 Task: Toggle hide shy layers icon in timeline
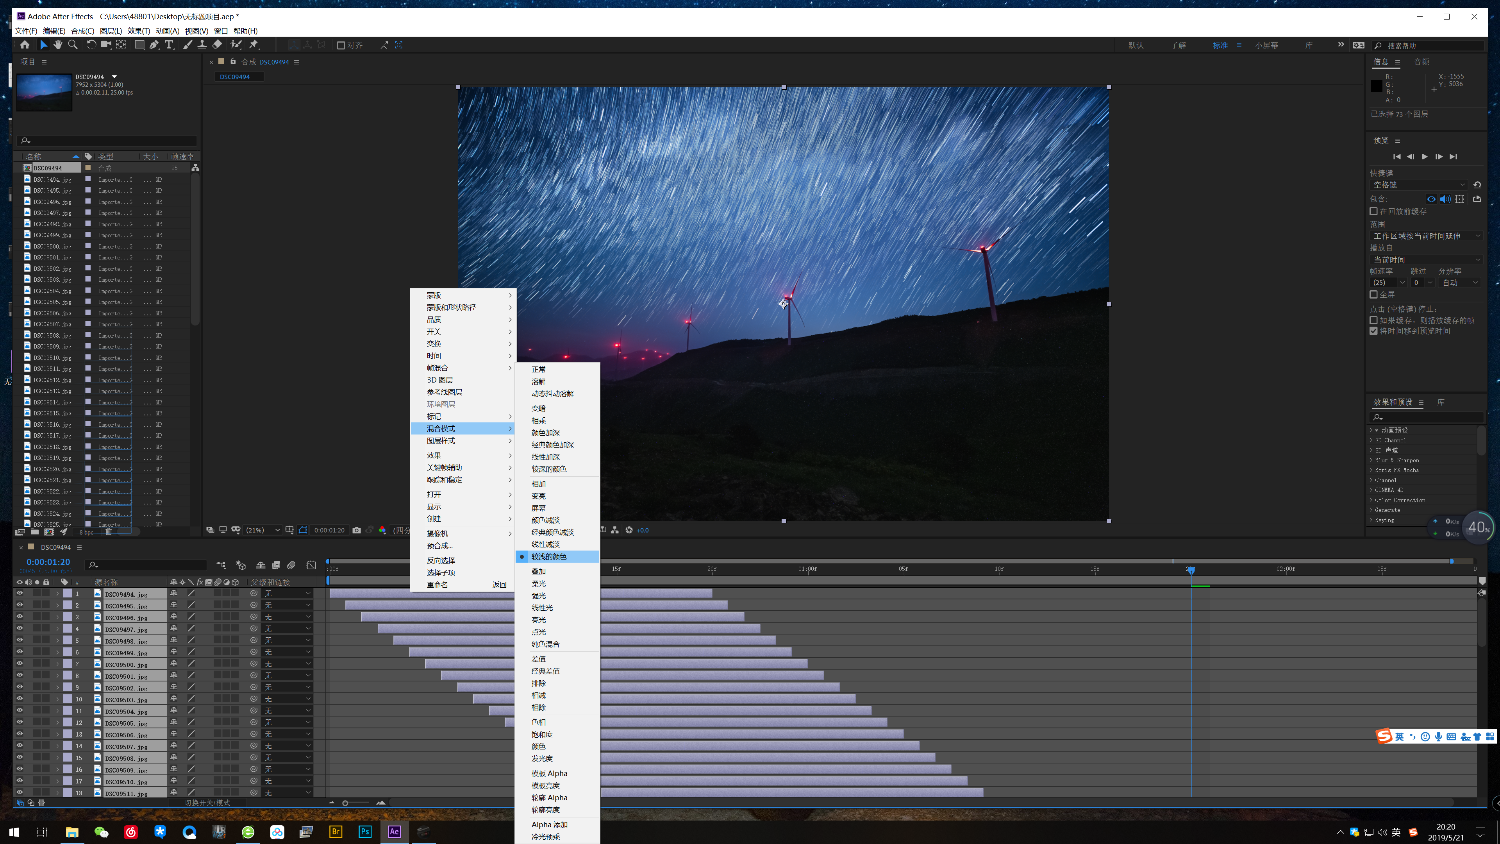261,565
